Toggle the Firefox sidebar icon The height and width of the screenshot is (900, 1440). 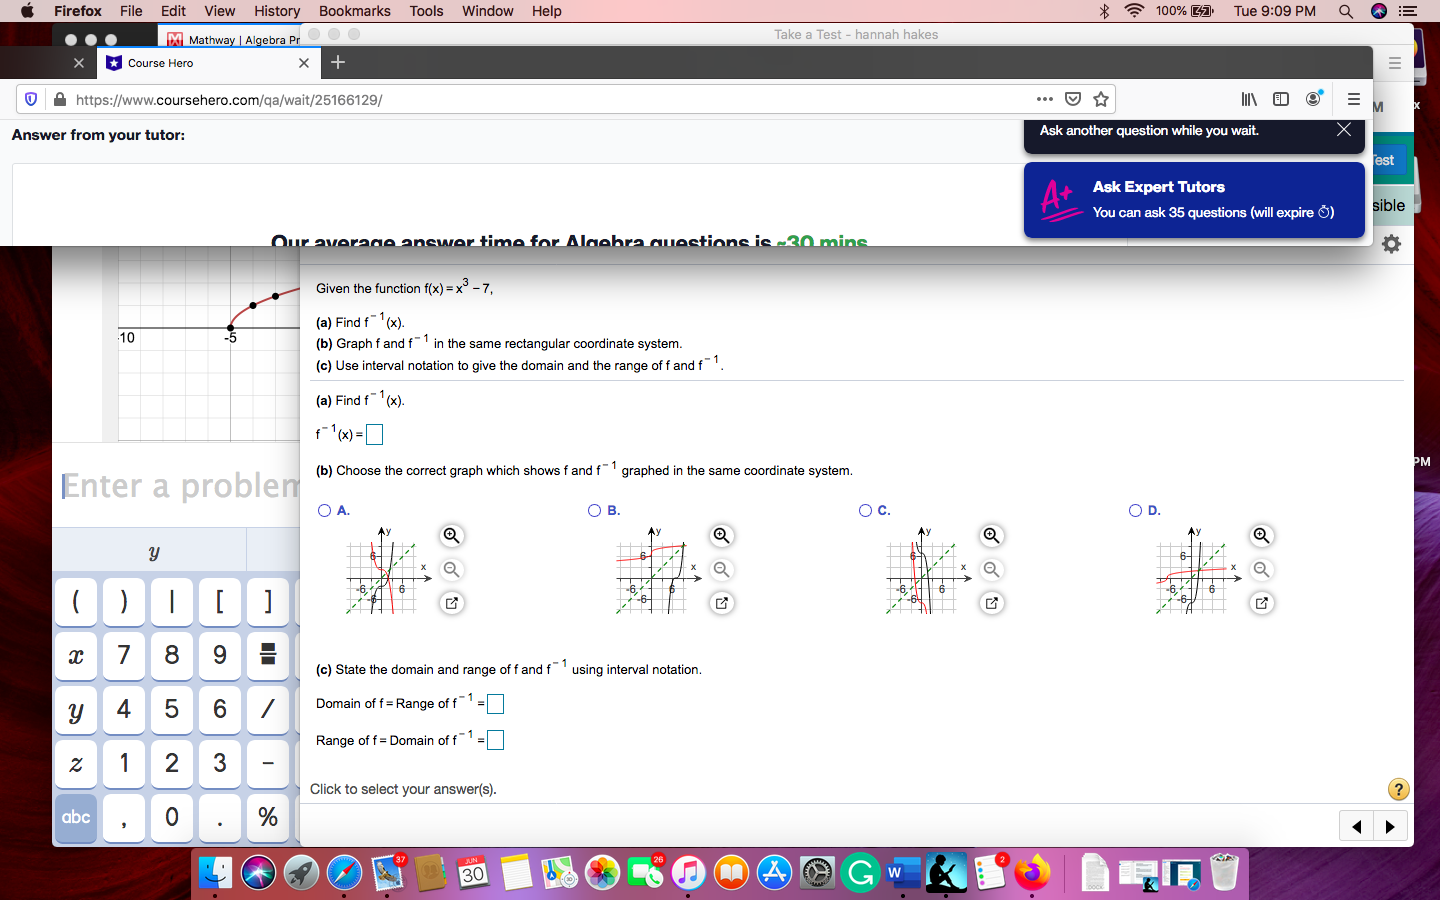coord(1281,99)
